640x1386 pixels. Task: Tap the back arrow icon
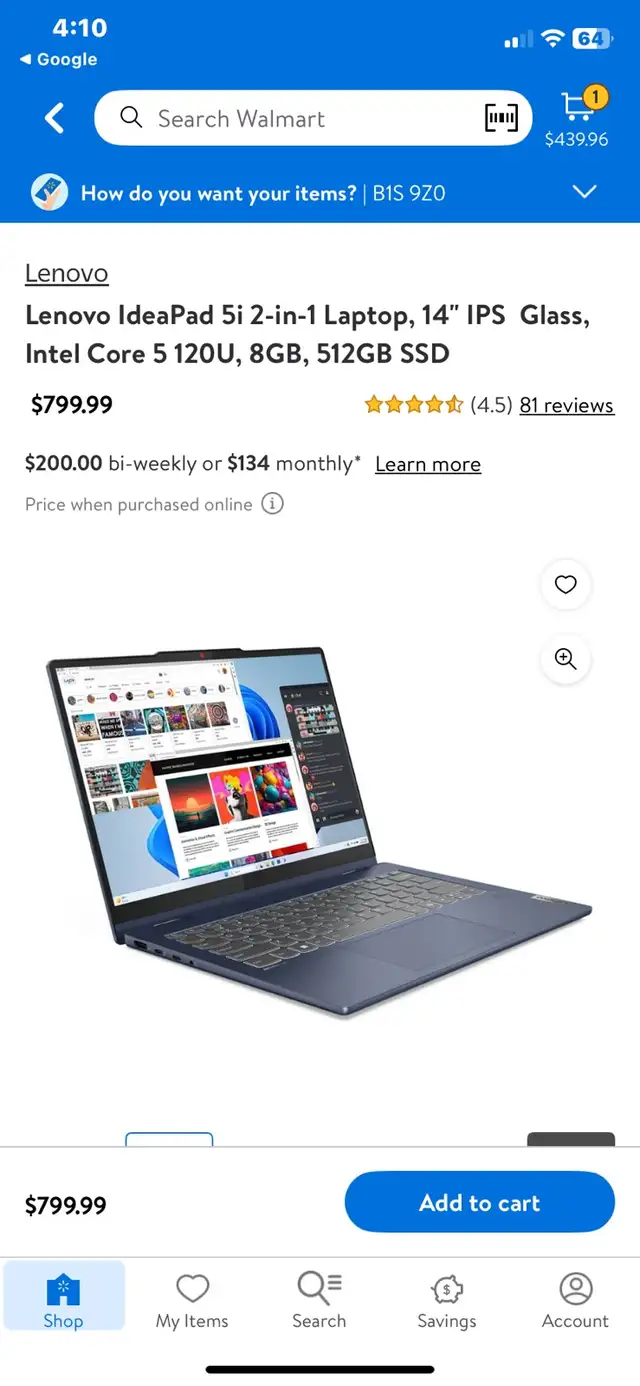click(54, 119)
